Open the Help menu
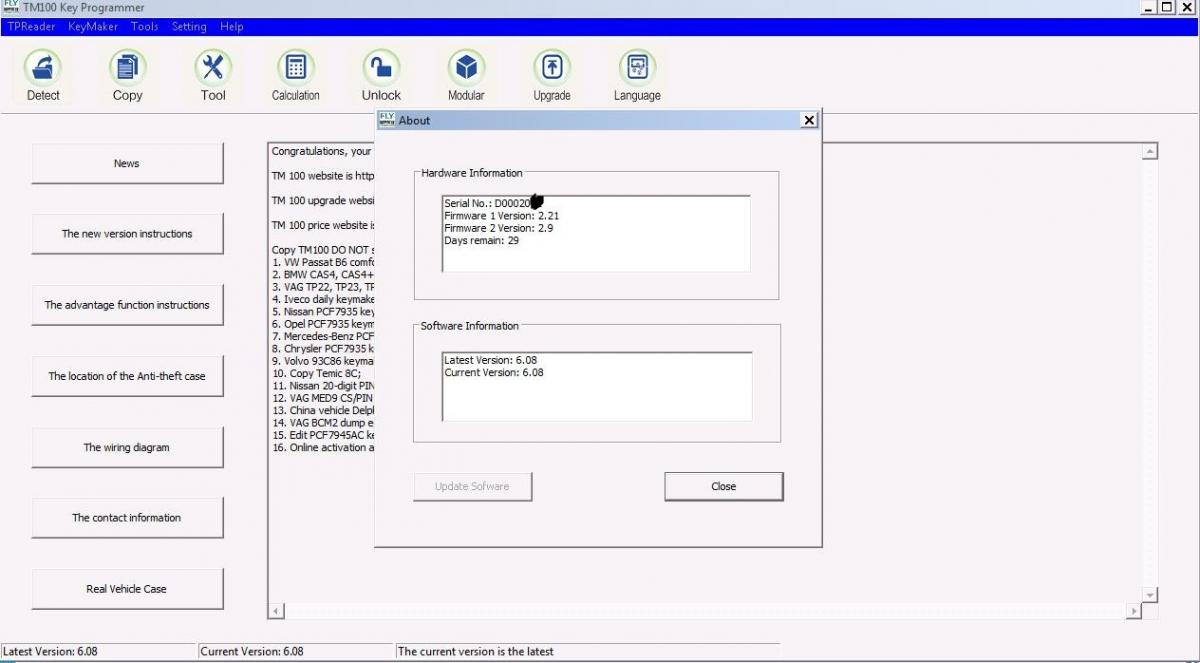 pos(232,27)
